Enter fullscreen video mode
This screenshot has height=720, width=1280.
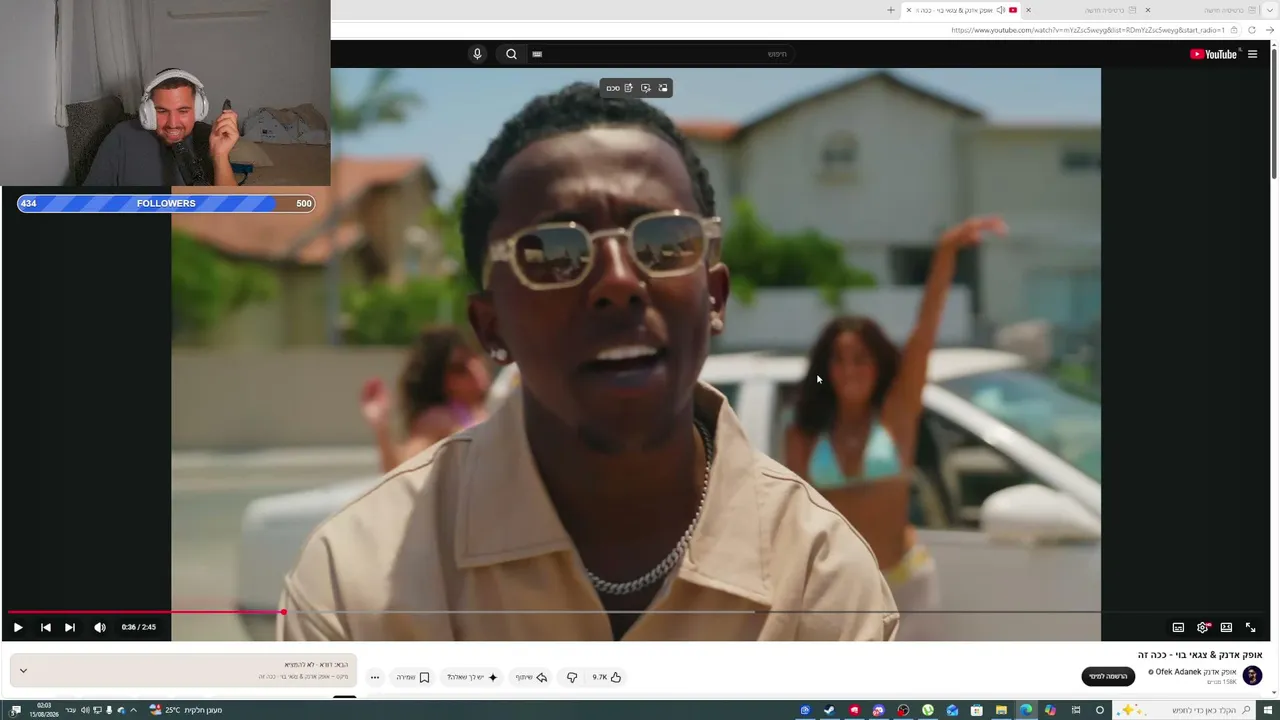pyautogui.click(x=1250, y=627)
